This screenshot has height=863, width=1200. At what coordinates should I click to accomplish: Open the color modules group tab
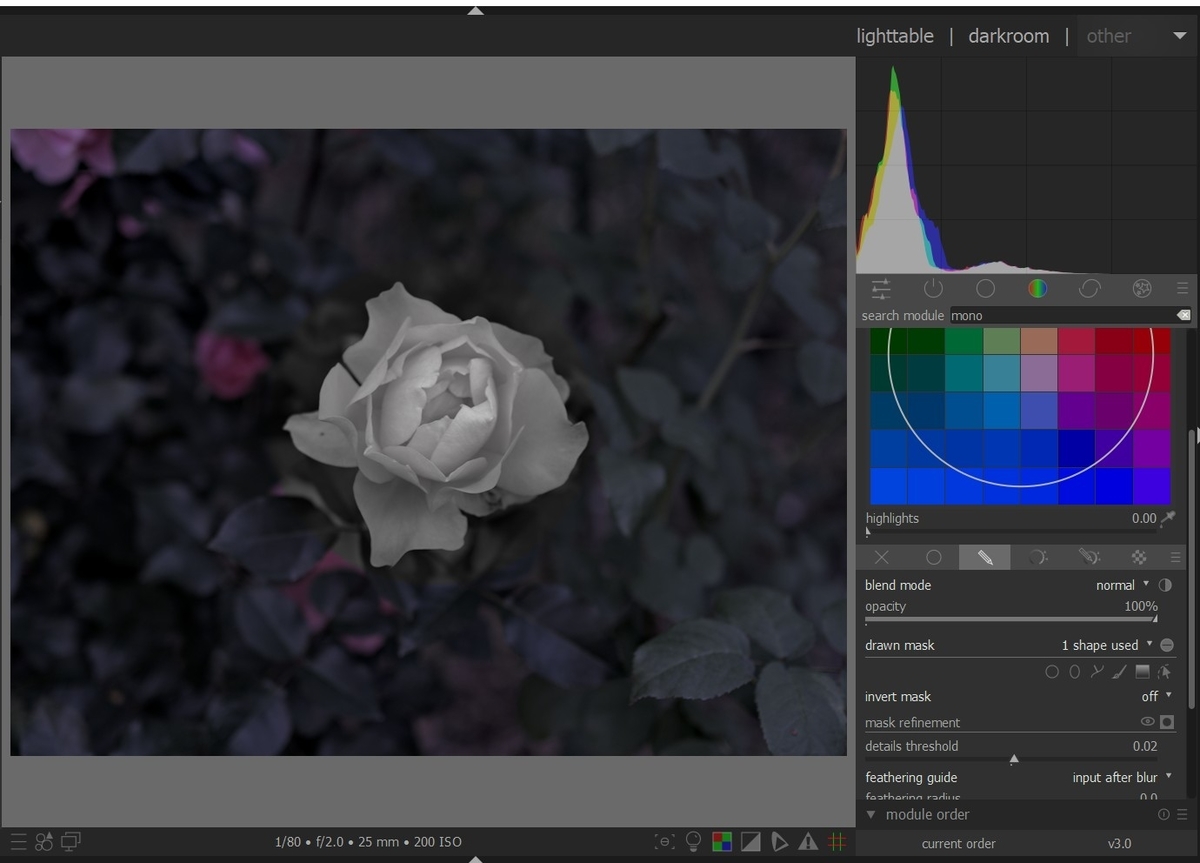pos(1037,289)
